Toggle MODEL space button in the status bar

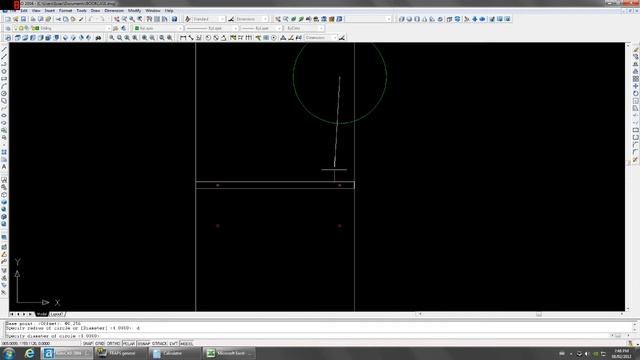[186, 344]
